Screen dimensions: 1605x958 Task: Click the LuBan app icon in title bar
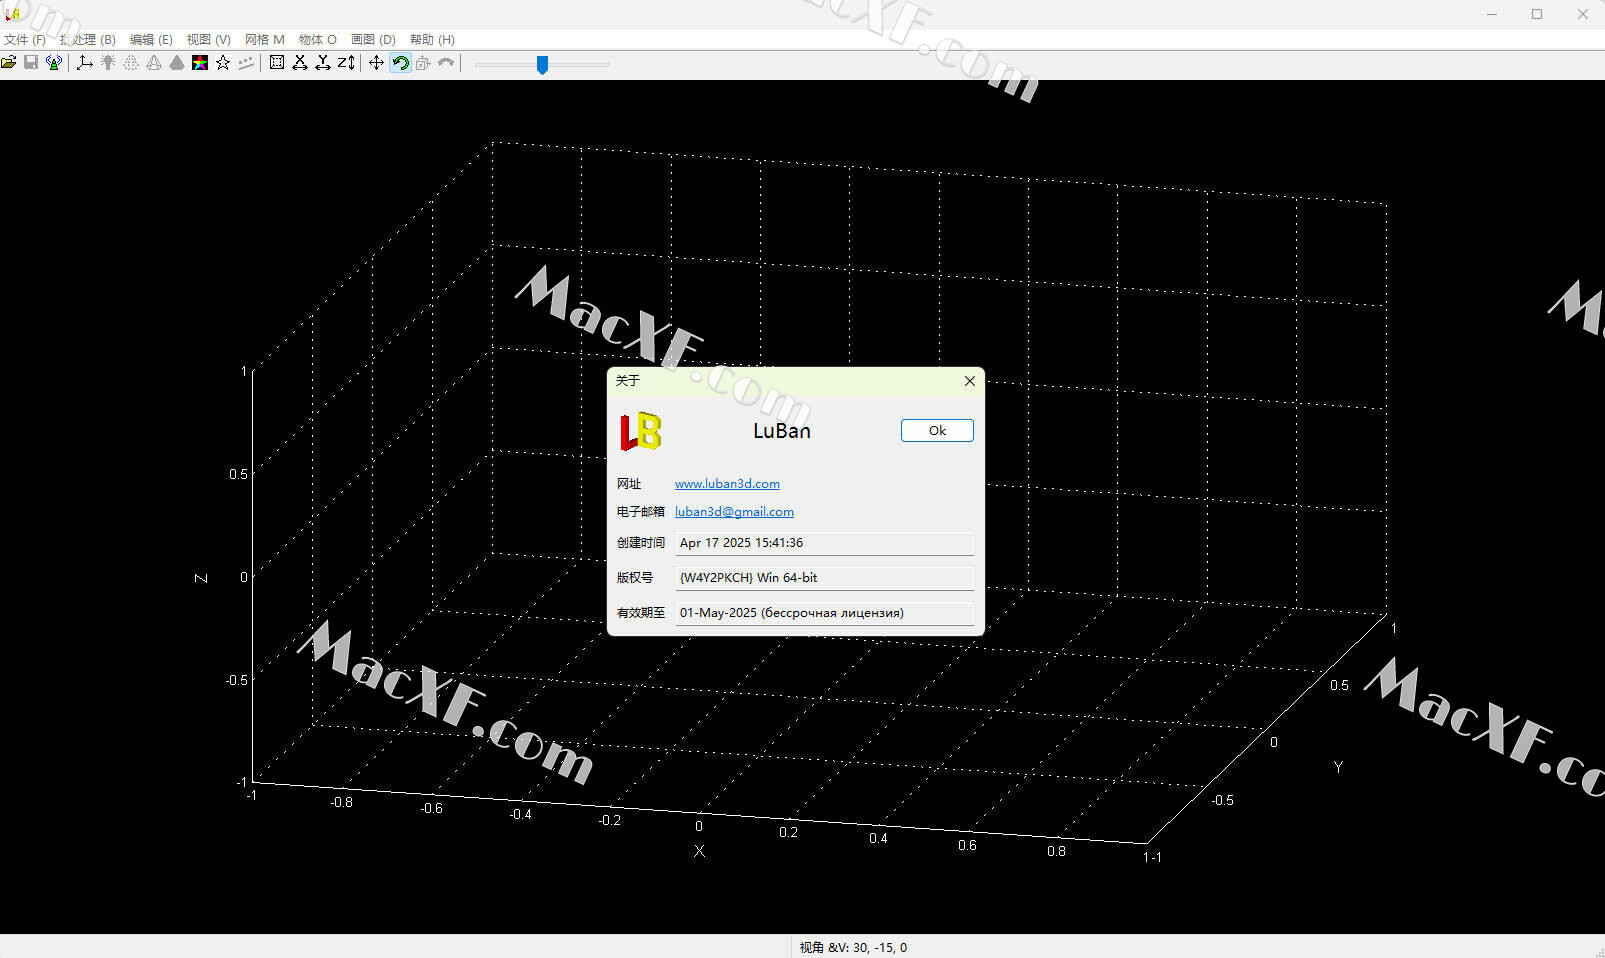pyautogui.click(x=12, y=13)
